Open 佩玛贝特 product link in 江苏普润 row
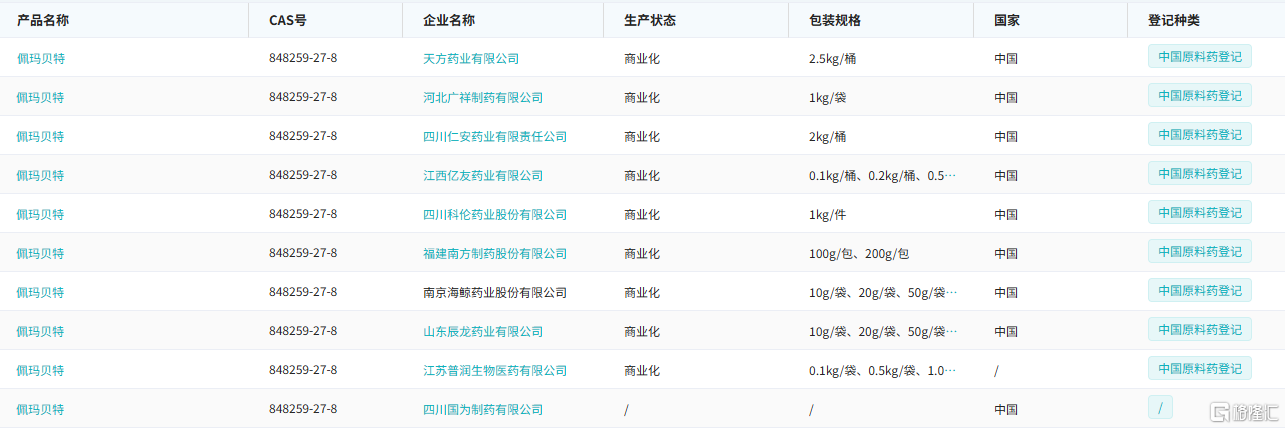This screenshot has width=1285, height=429. click(40, 370)
